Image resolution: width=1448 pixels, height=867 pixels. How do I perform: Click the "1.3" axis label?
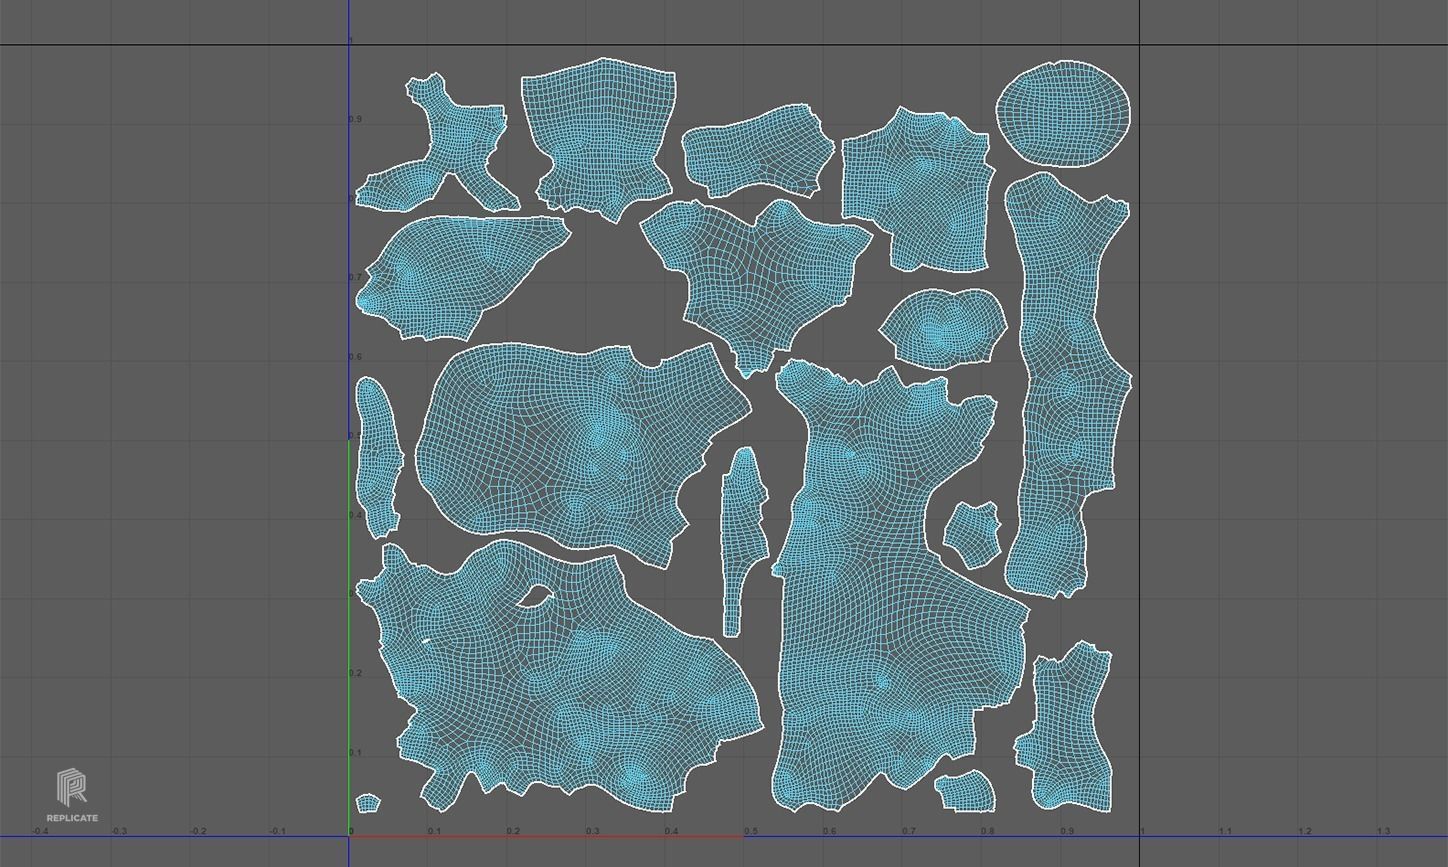pos(1383,831)
